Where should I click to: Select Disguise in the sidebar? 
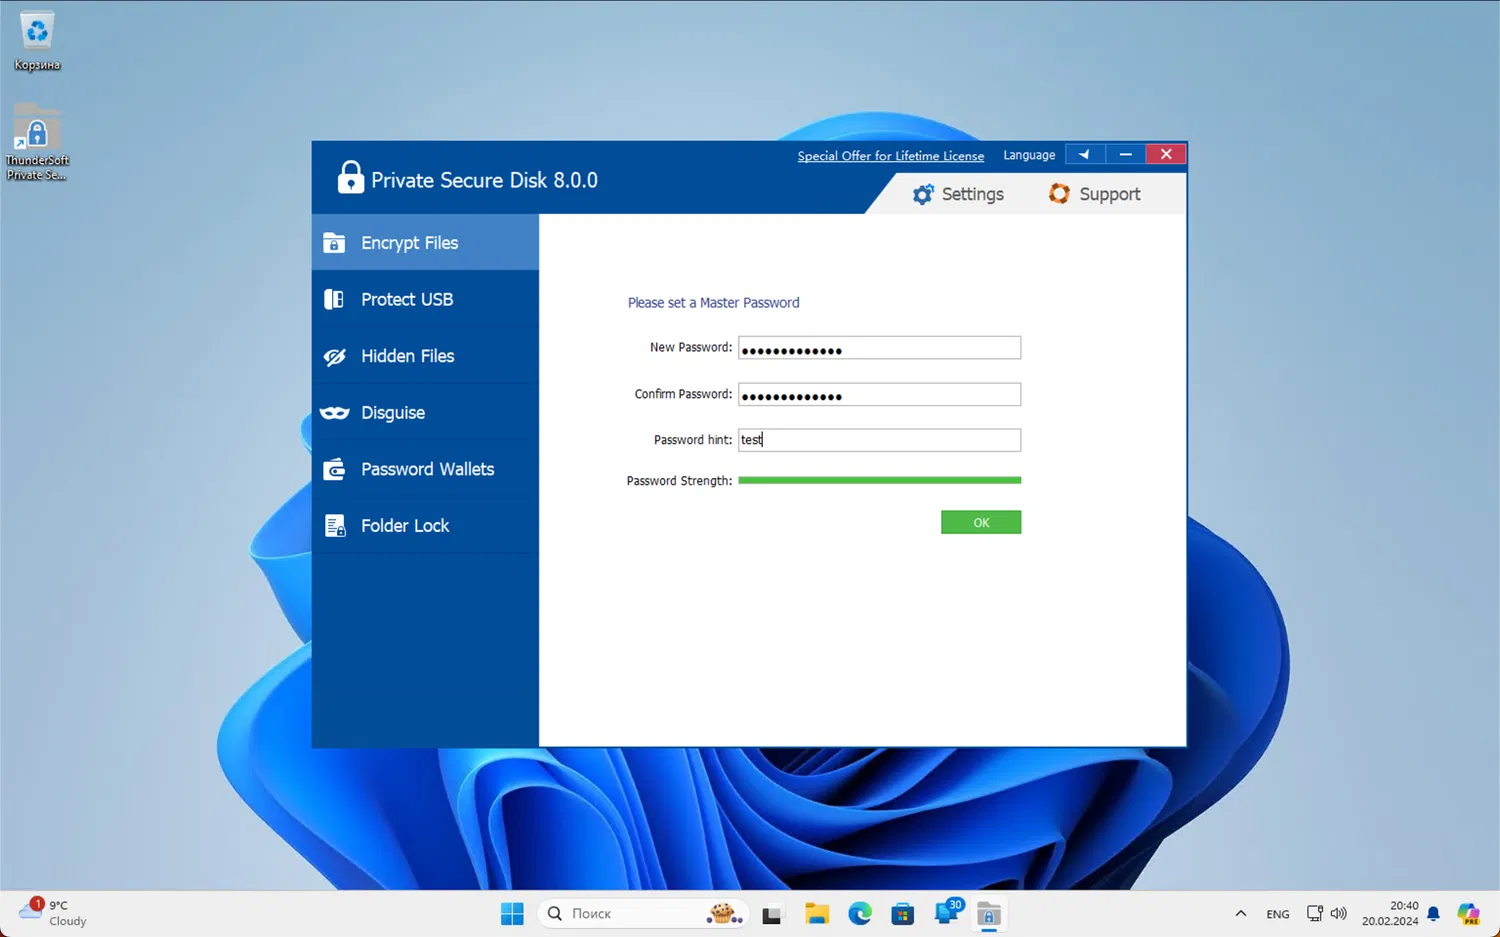[425, 412]
